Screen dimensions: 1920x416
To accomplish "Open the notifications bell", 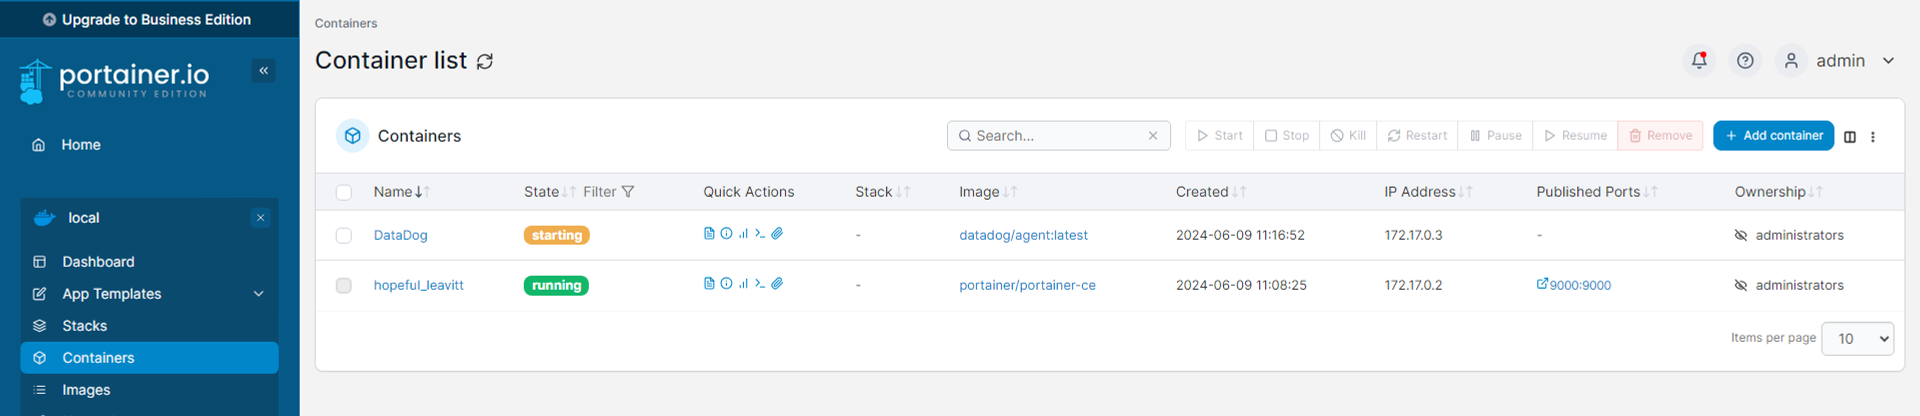I will coord(1699,61).
